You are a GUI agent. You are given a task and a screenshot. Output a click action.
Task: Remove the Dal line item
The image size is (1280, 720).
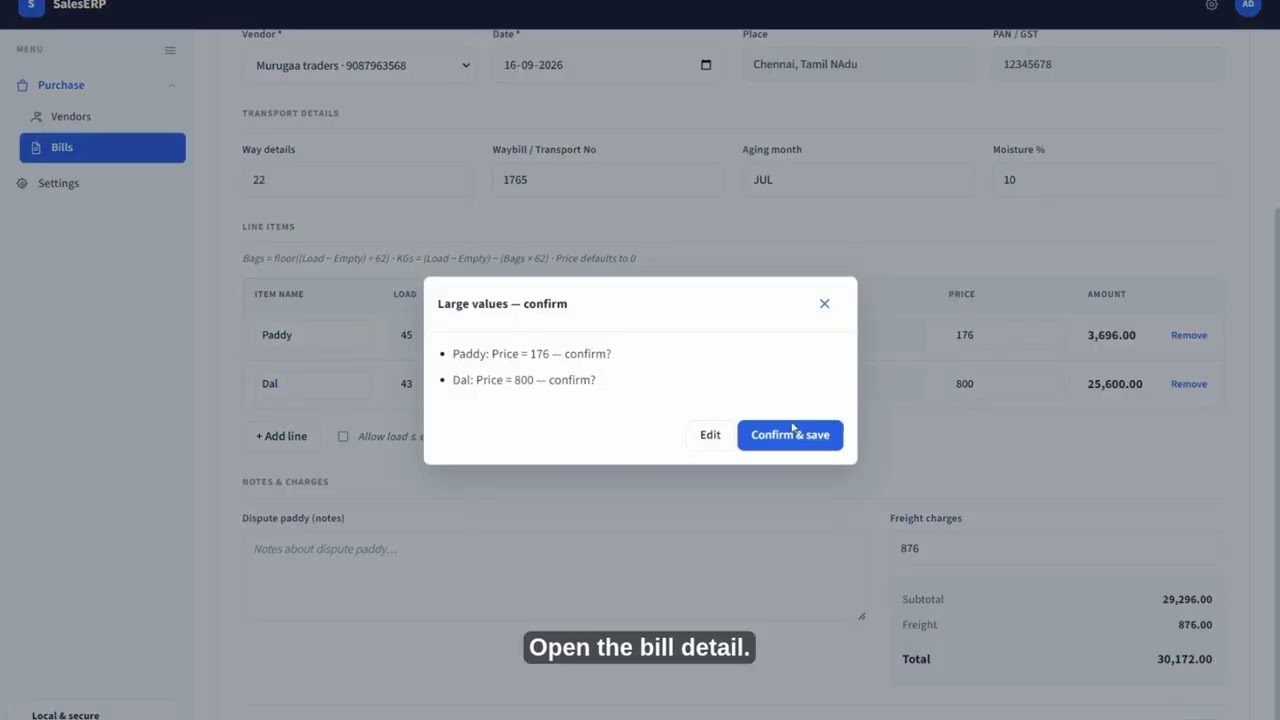[x=1189, y=384]
